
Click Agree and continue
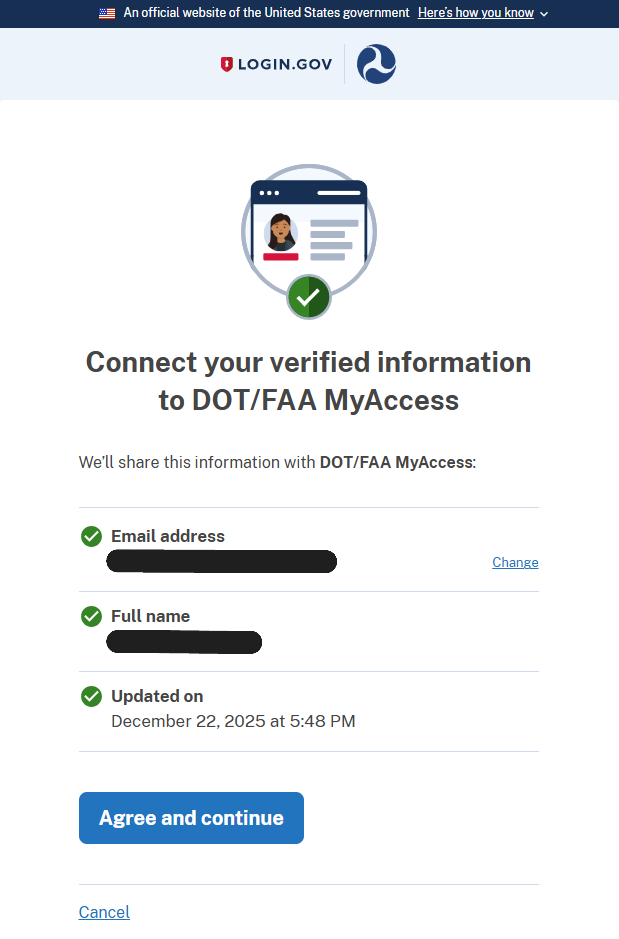tap(191, 817)
